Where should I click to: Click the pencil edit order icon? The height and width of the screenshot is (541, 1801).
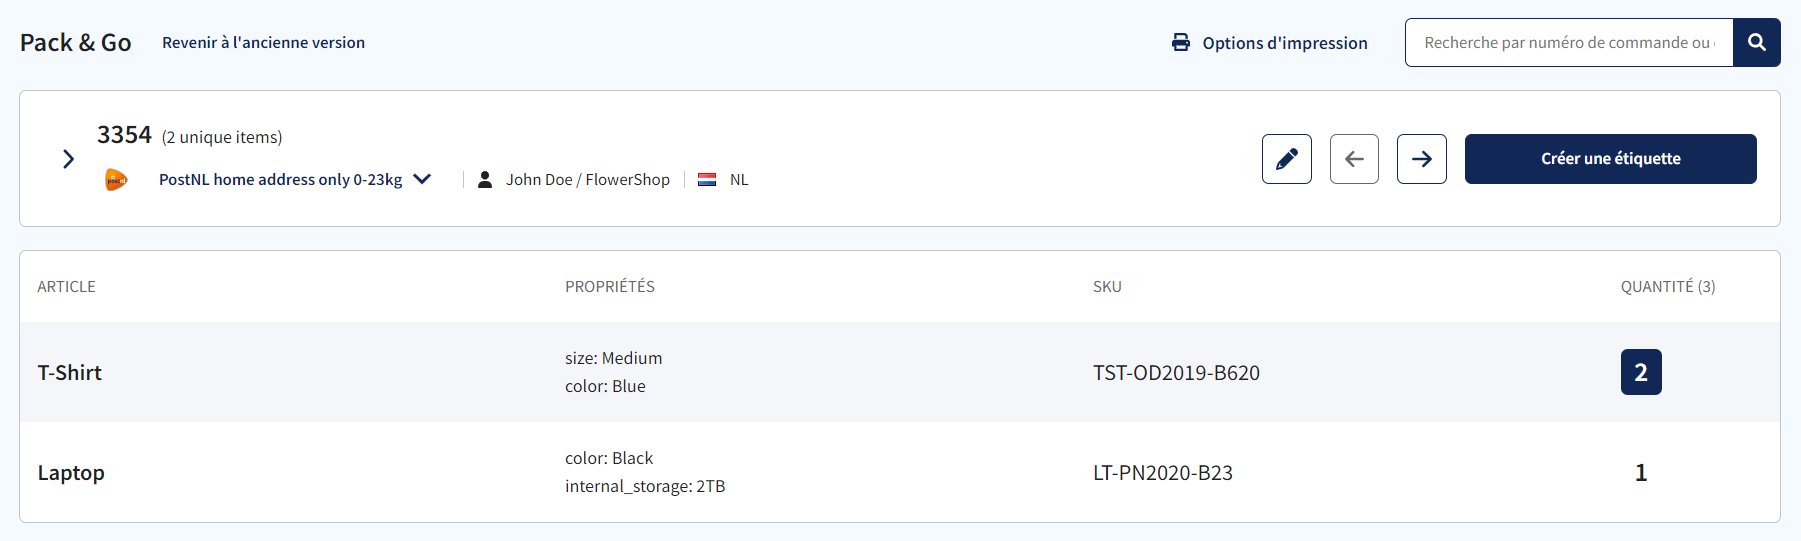click(1287, 159)
